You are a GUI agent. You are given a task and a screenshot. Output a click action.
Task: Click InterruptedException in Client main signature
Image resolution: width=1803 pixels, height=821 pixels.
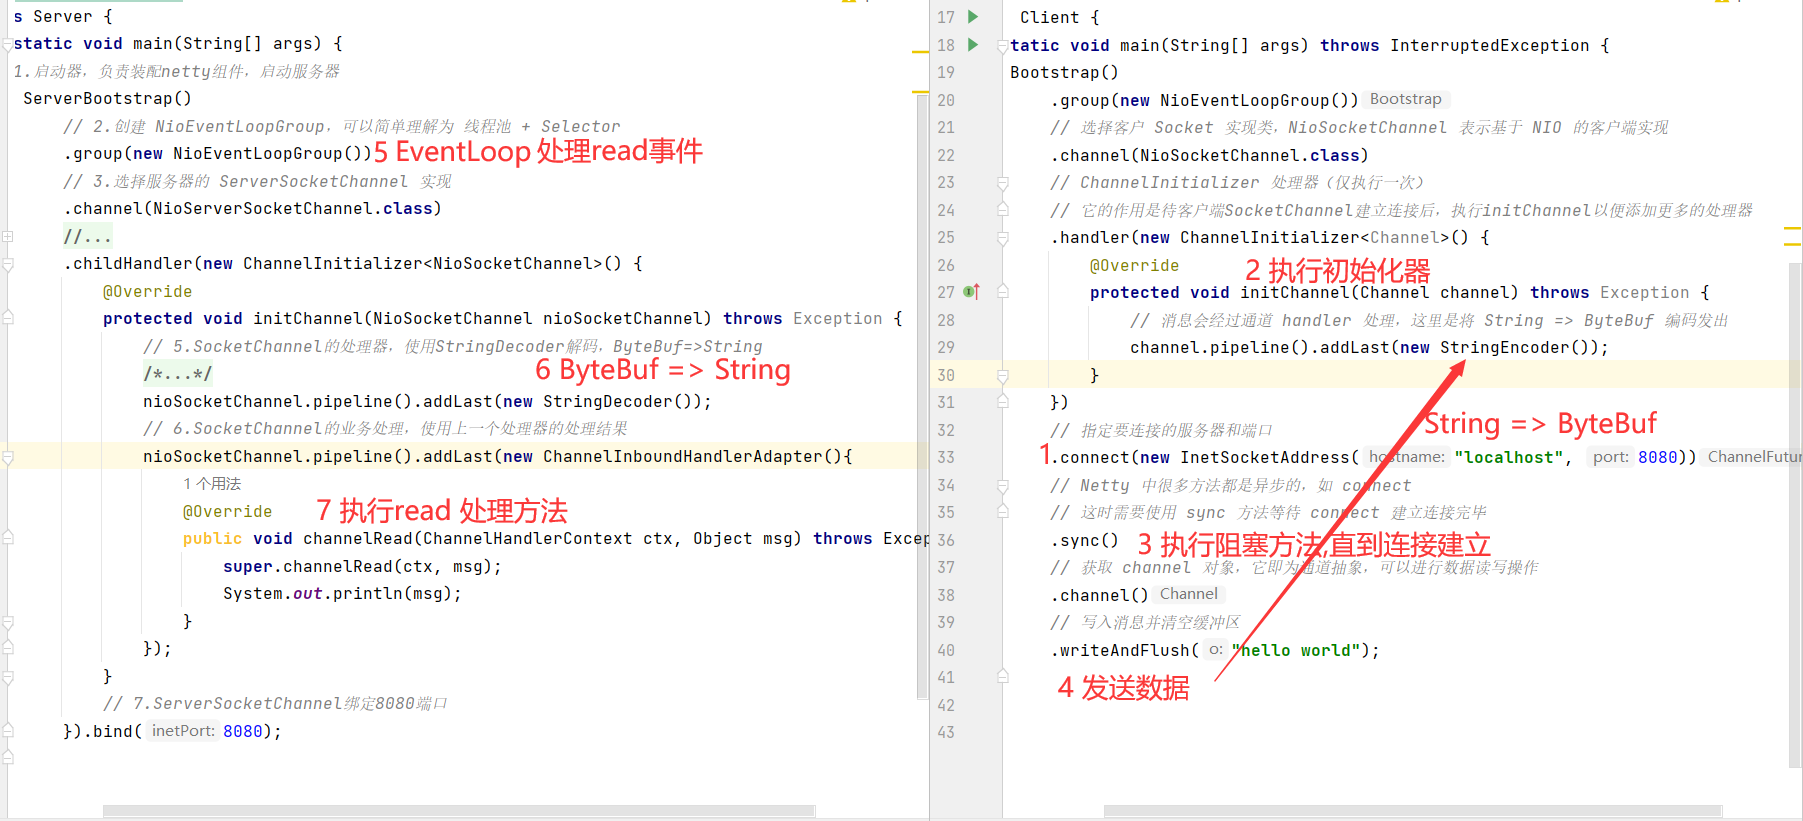[x=1489, y=45]
